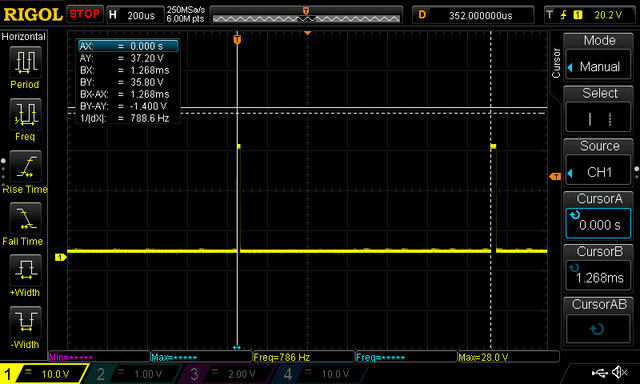Viewport: 640px width, 384px height.
Task: Click the USB status icon
Action: 599,372
